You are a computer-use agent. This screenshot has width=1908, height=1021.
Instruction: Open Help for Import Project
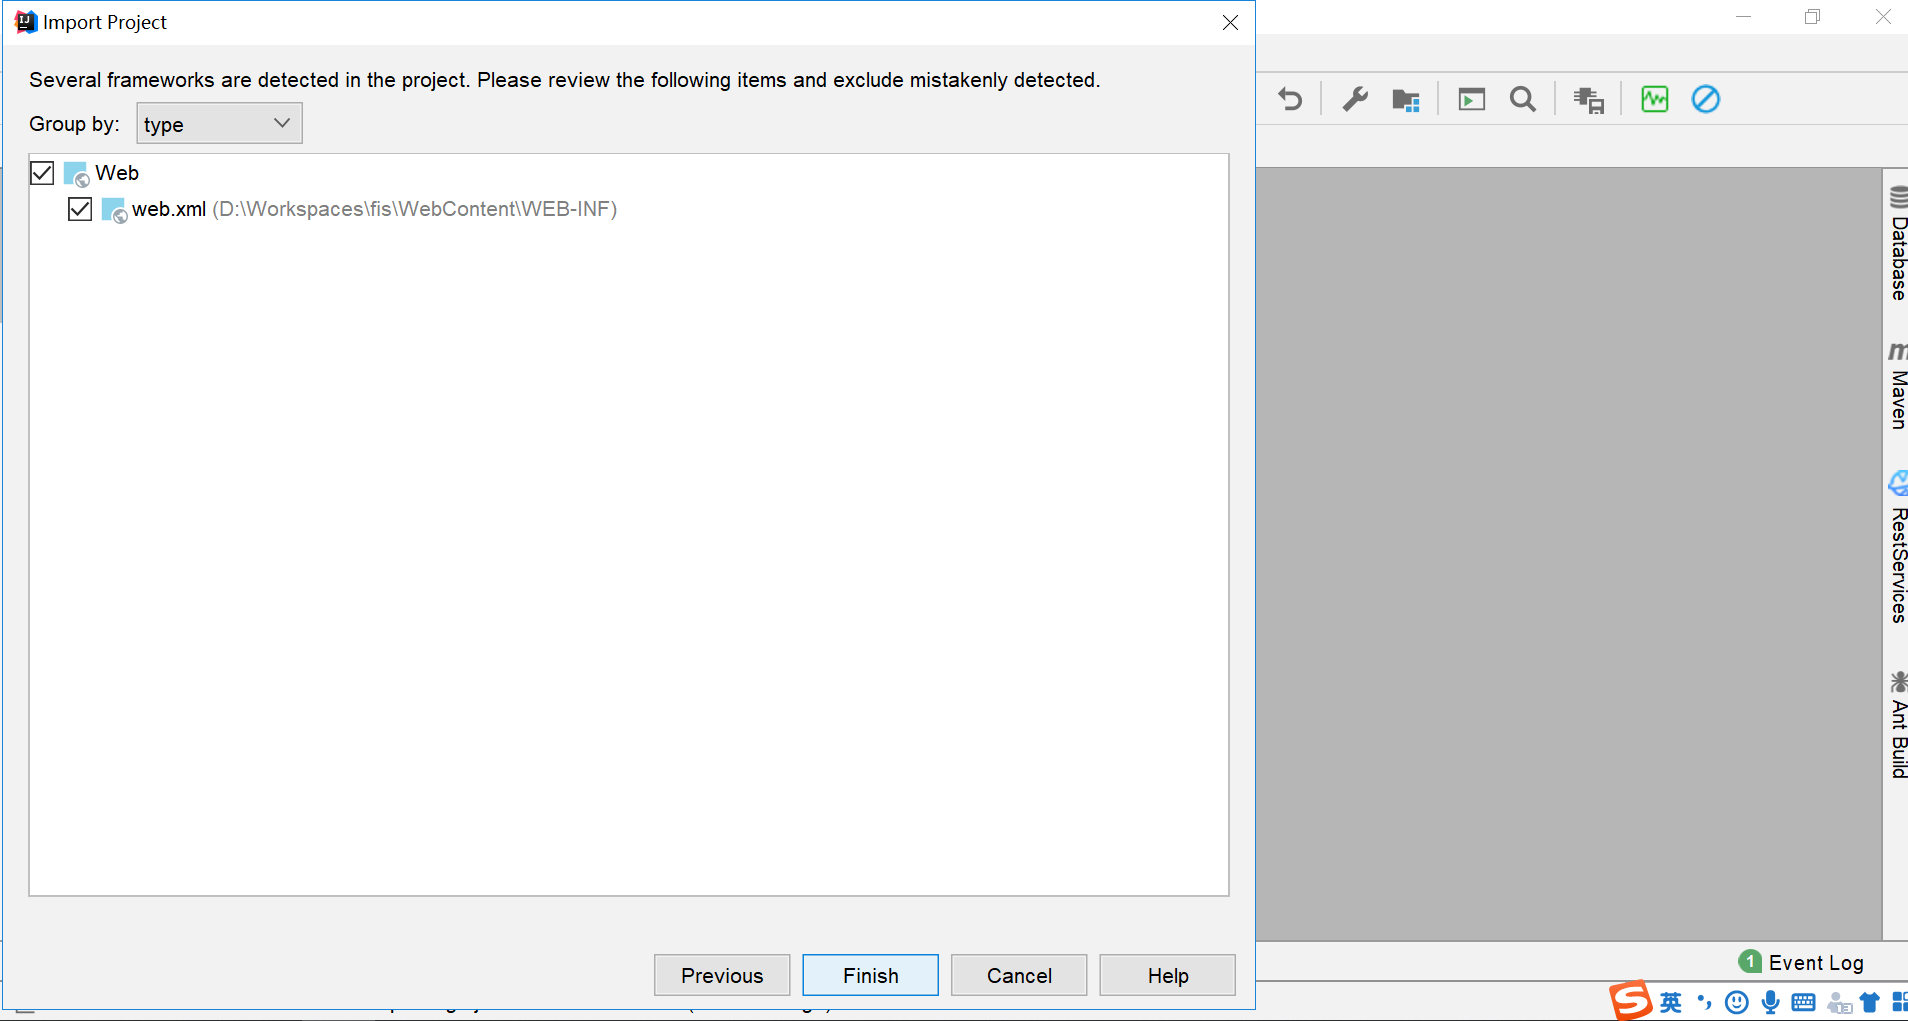(1168, 975)
